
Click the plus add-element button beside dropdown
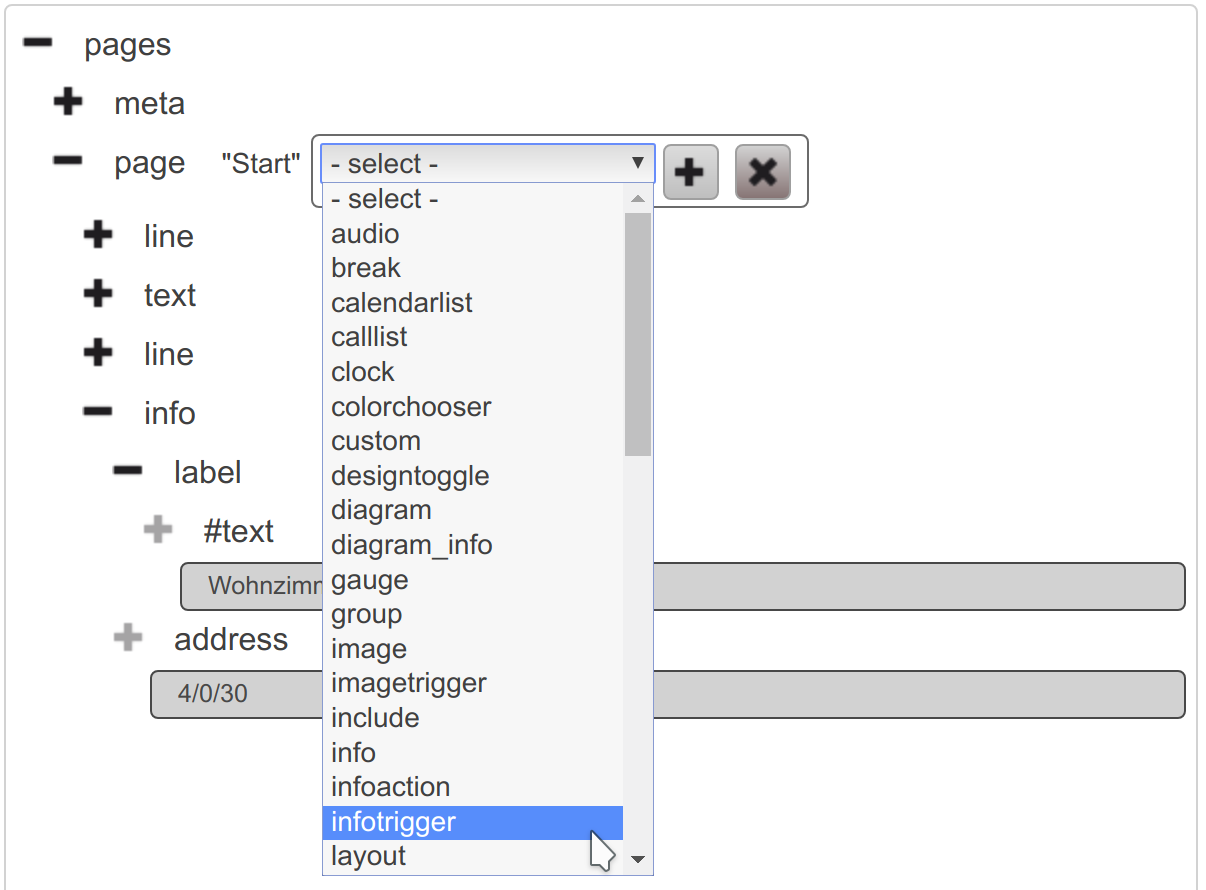point(690,172)
